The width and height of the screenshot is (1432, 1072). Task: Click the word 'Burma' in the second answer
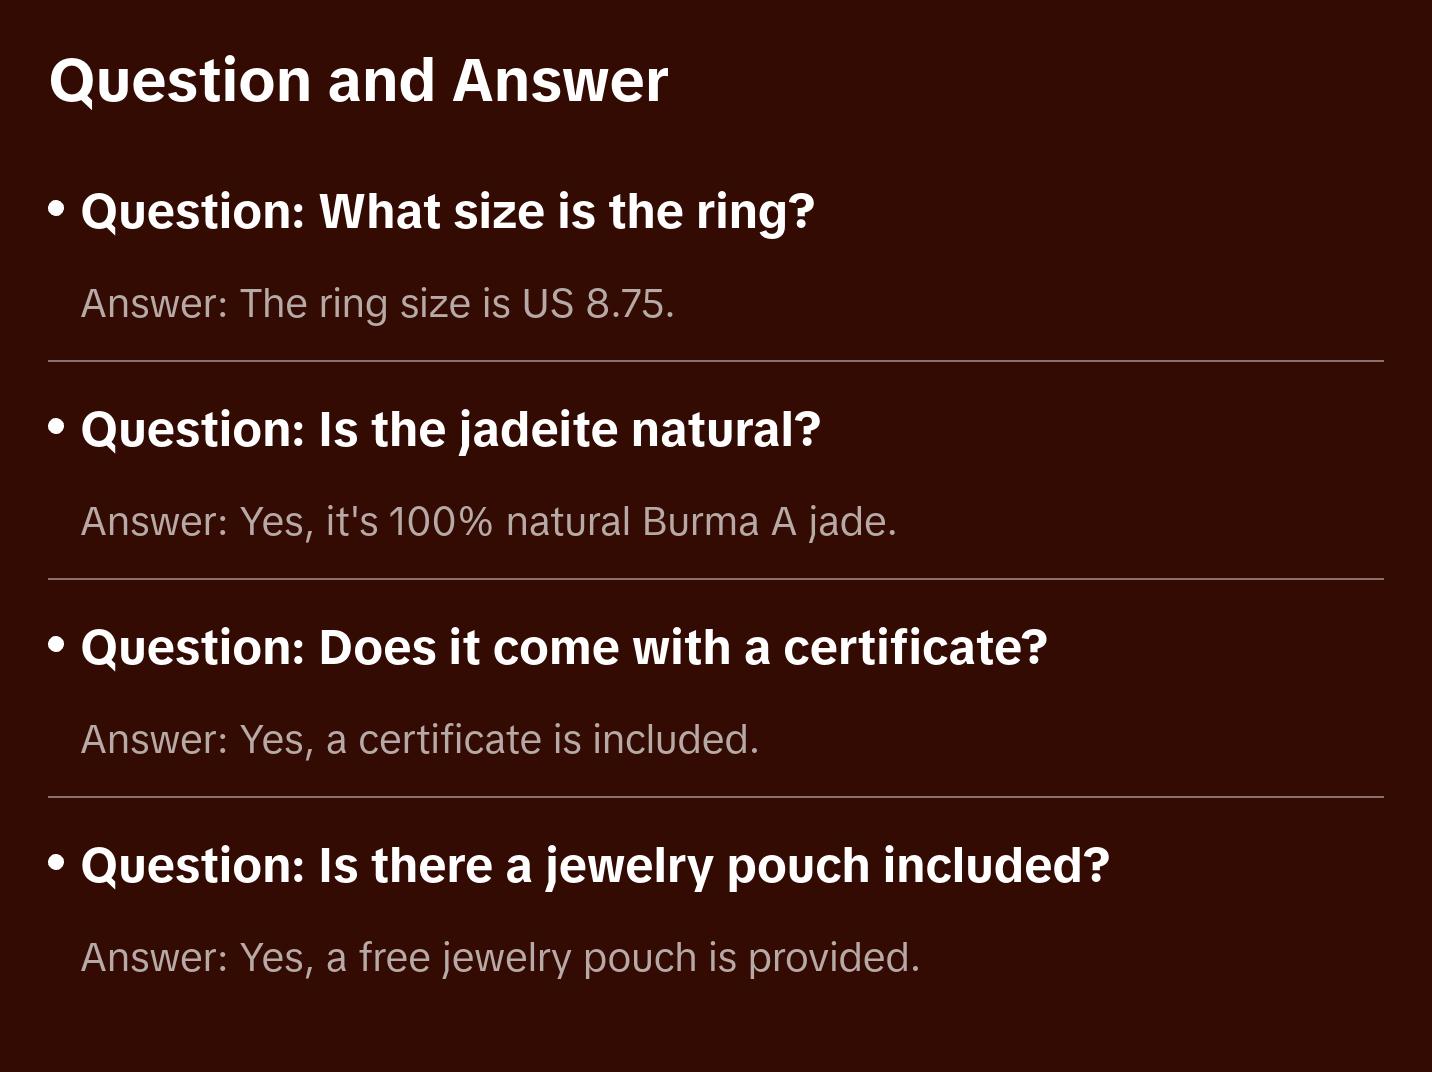click(700, 522)
